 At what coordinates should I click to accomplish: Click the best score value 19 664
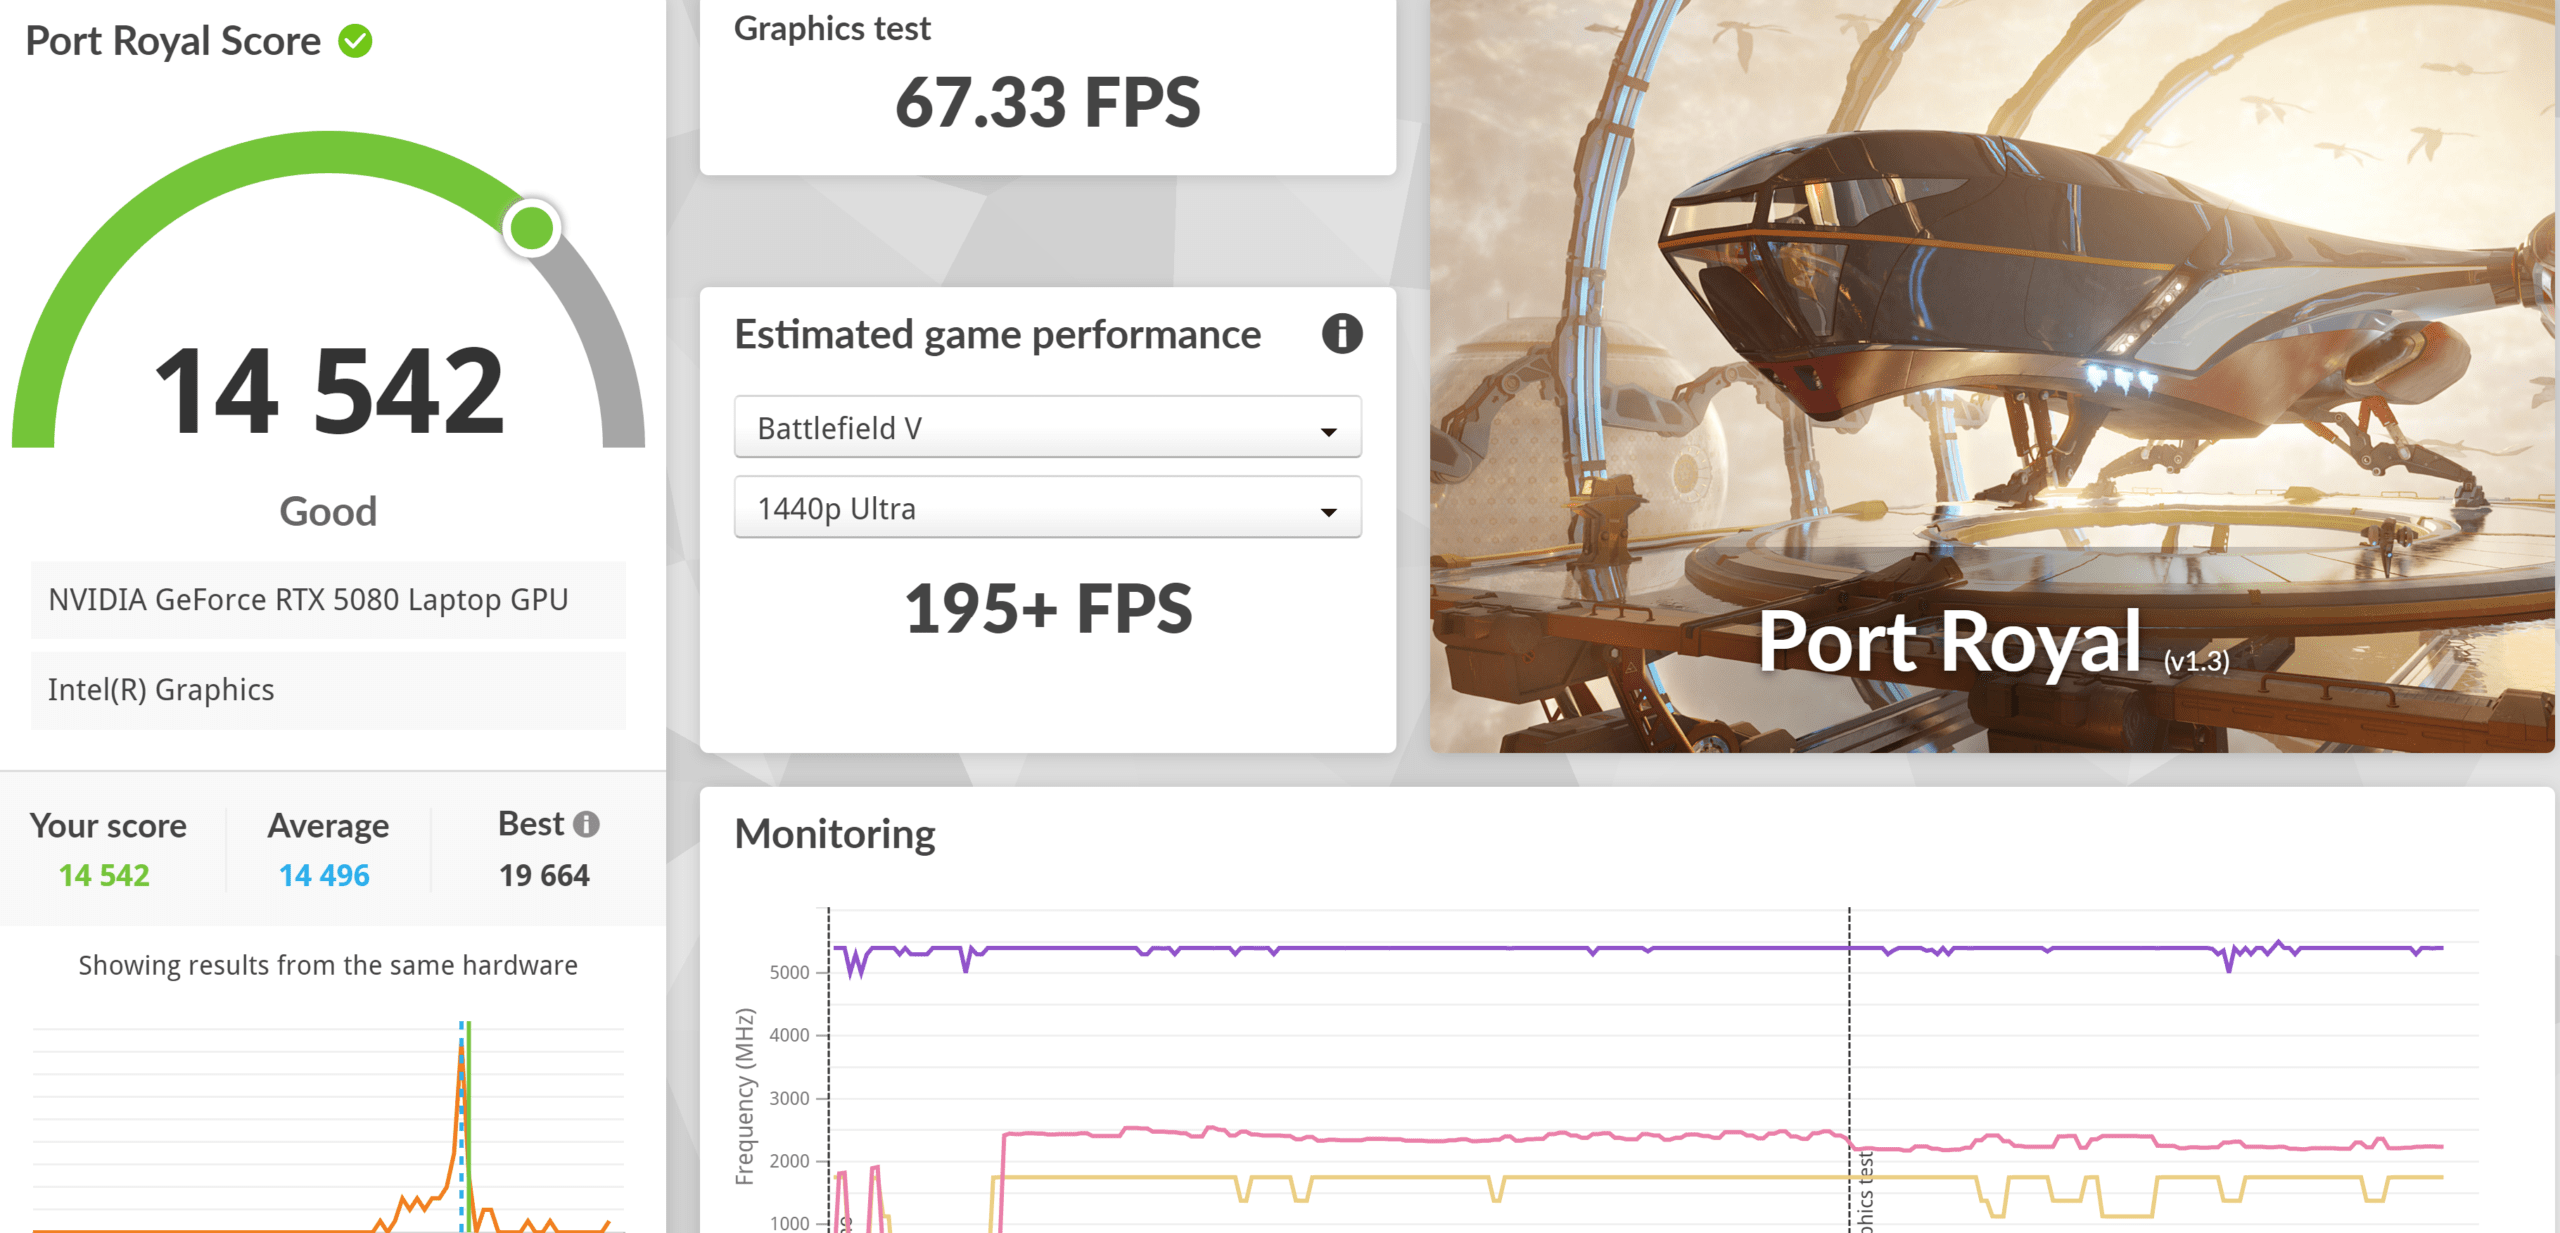click(544, 875)
